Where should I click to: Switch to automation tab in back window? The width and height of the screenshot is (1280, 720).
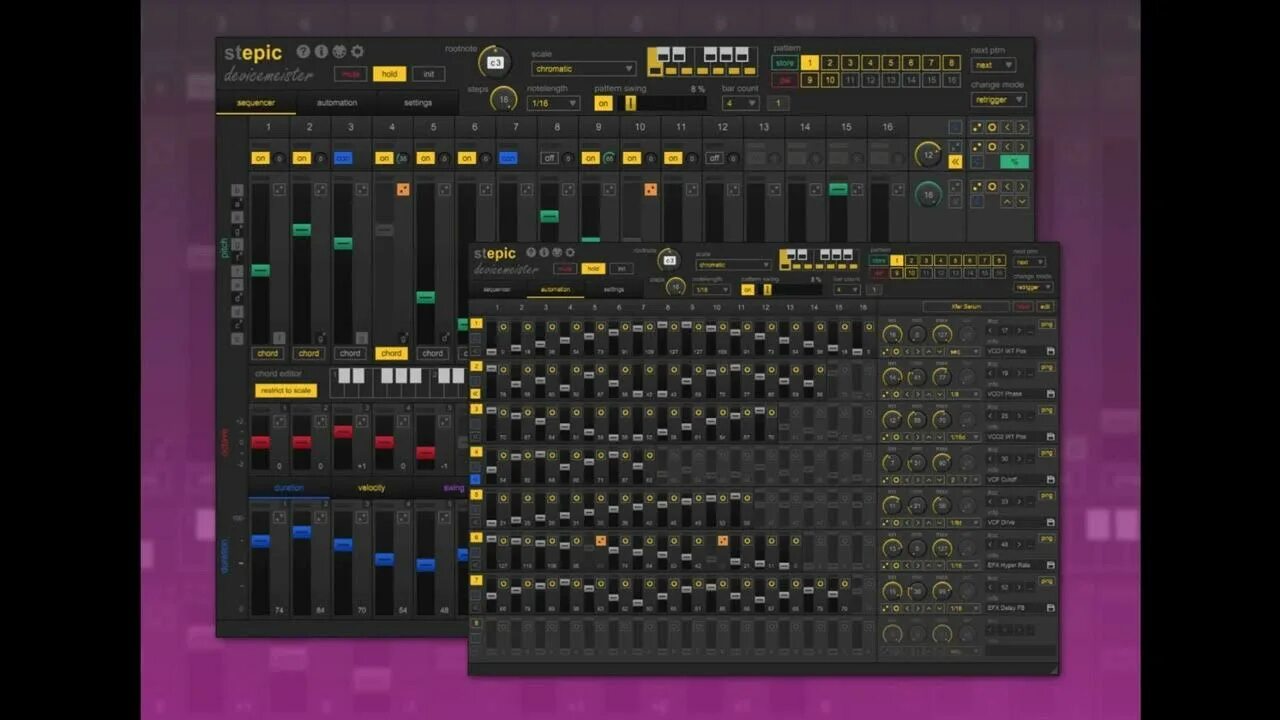point(337,103)
